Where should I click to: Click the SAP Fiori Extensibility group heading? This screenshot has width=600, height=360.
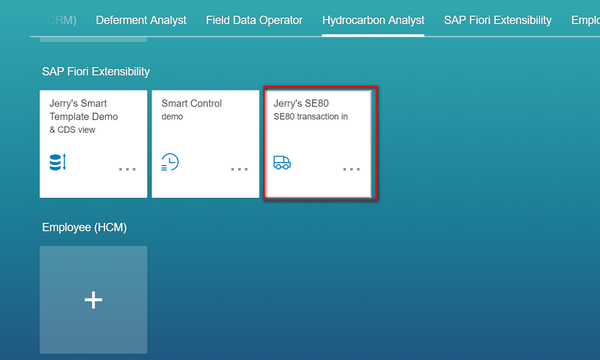pyautogui.click(x=96, y=72)
